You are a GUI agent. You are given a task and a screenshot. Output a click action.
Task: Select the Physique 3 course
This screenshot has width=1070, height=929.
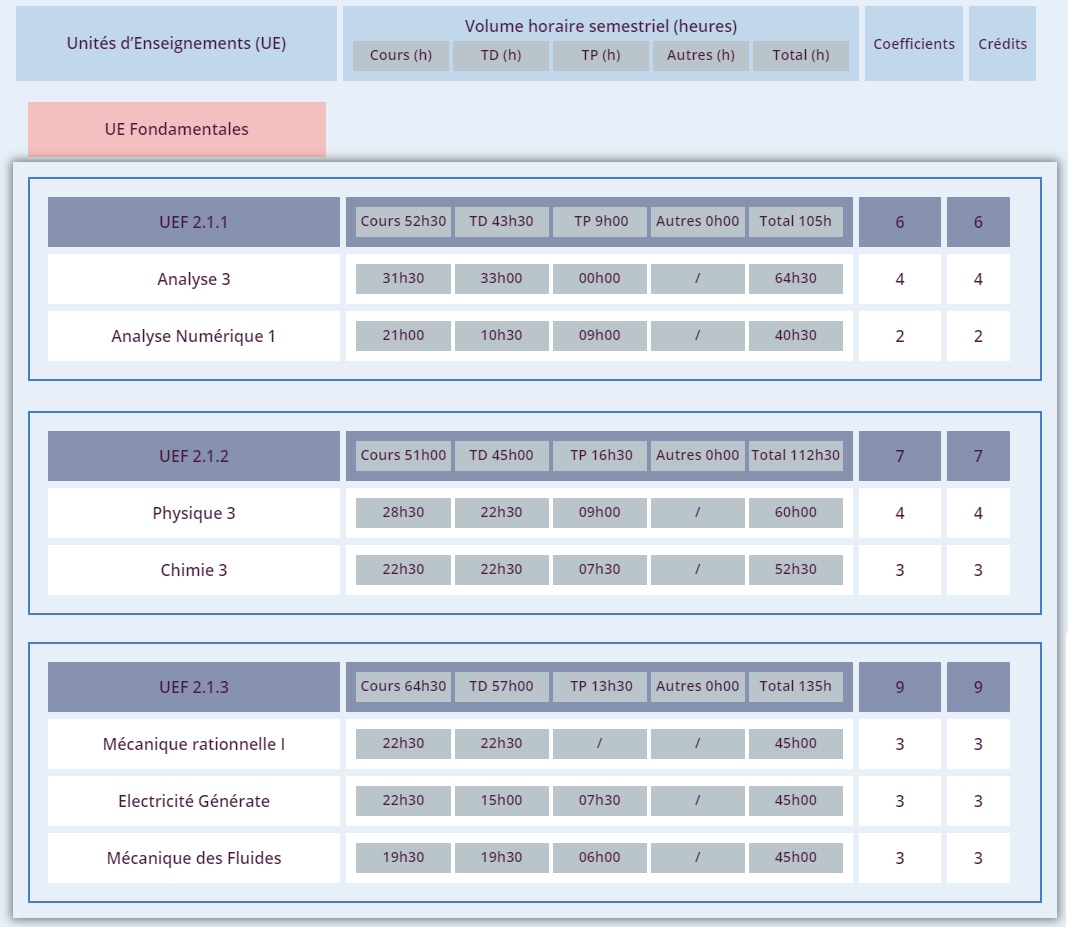(194, 513)
